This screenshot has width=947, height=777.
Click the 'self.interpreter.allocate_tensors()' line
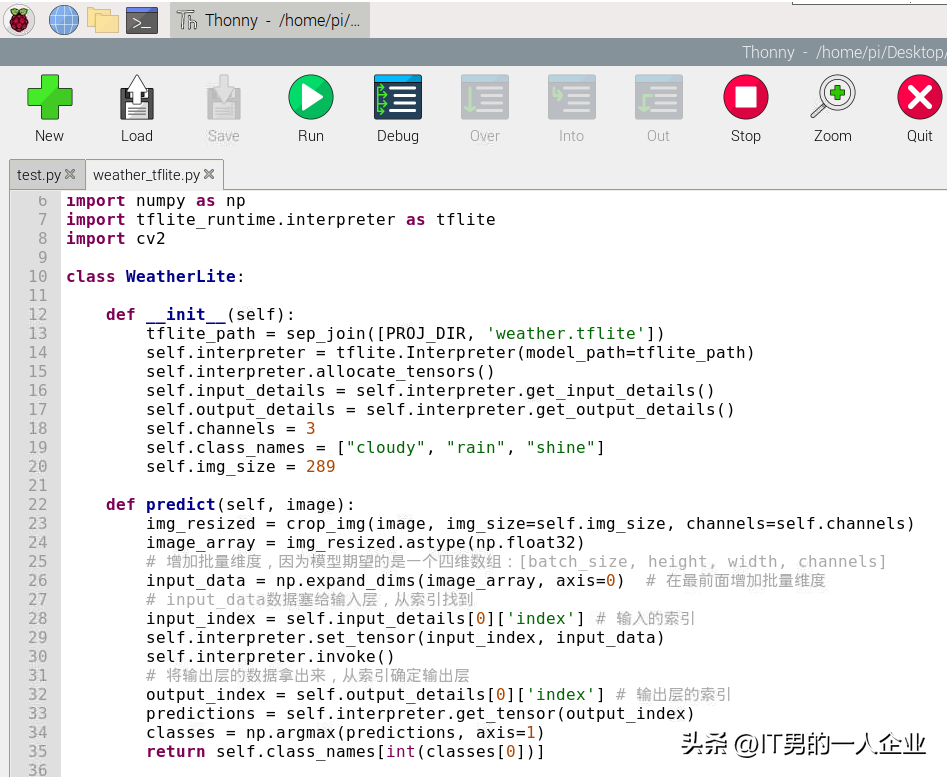tap(320, 371)
